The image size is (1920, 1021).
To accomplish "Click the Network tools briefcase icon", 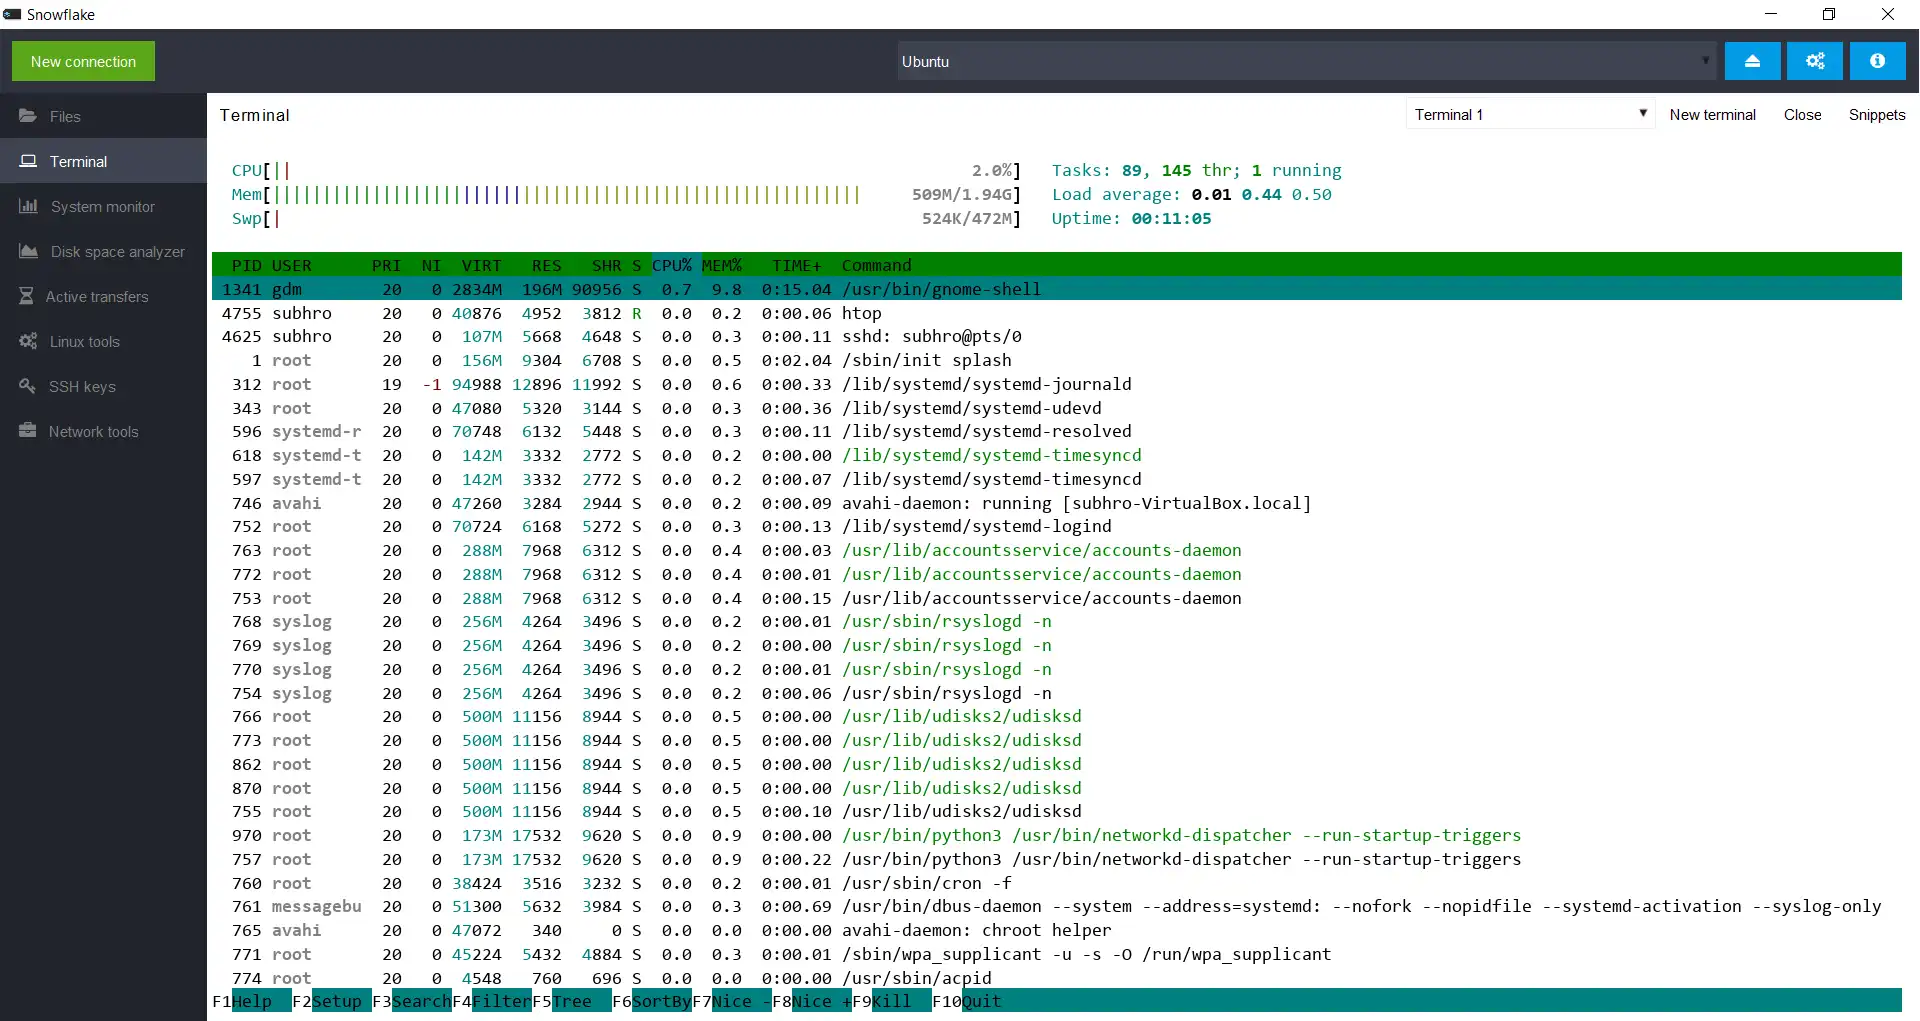I will pos(27,431).
